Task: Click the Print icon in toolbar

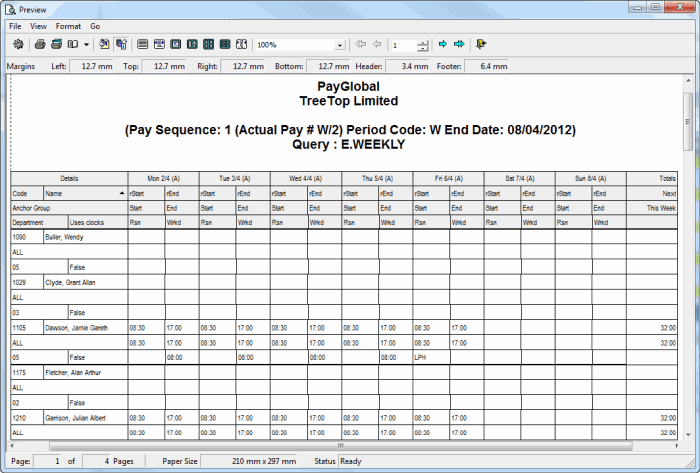Action: 40,45
